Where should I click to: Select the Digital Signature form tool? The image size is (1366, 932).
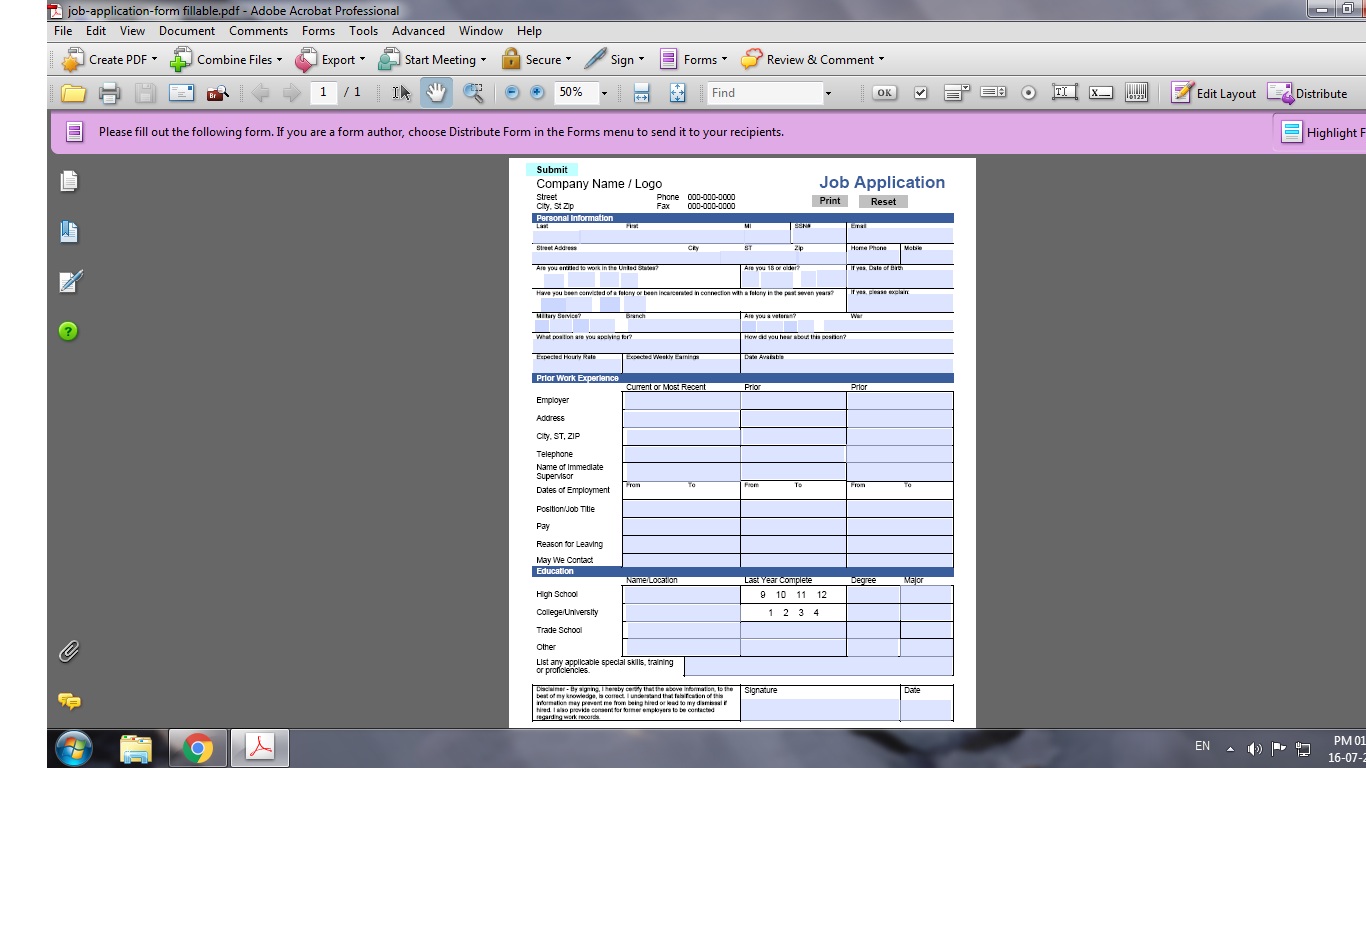pyautogui.click(x=1100, y=93)
